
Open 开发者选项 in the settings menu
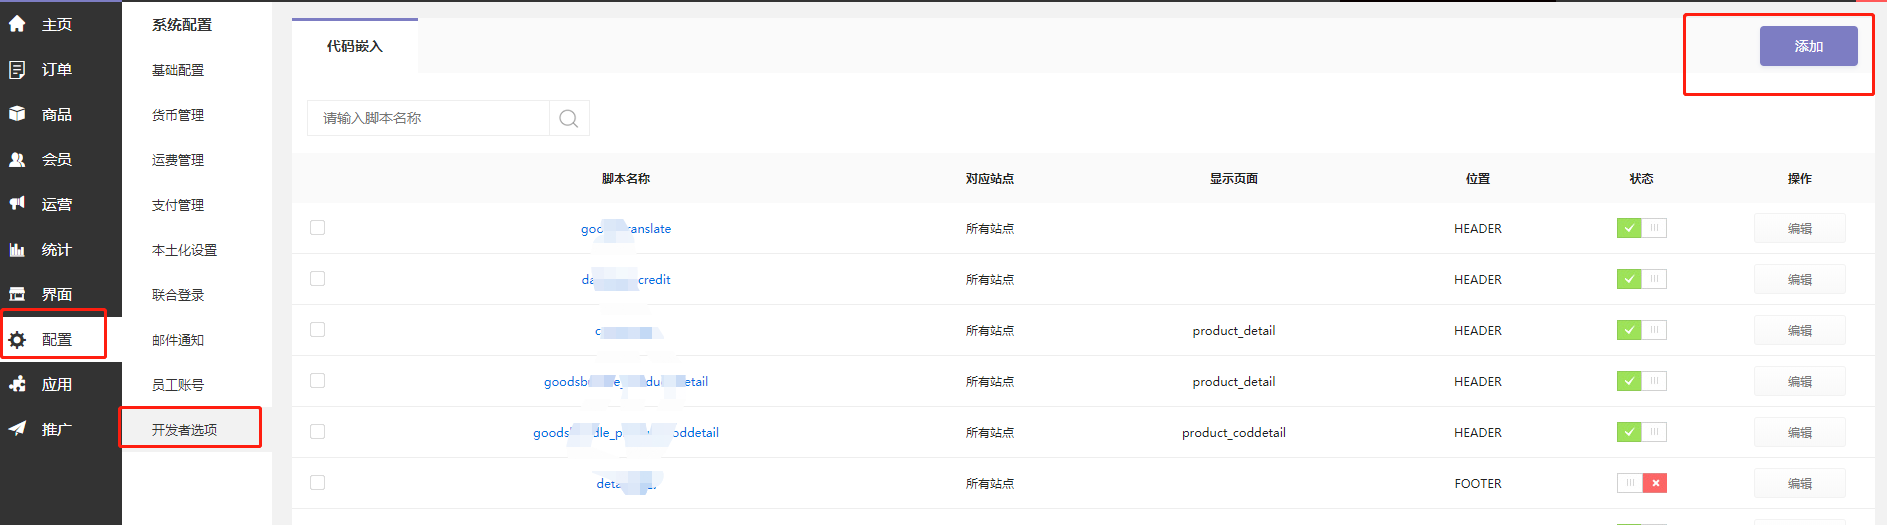[185, 430]
